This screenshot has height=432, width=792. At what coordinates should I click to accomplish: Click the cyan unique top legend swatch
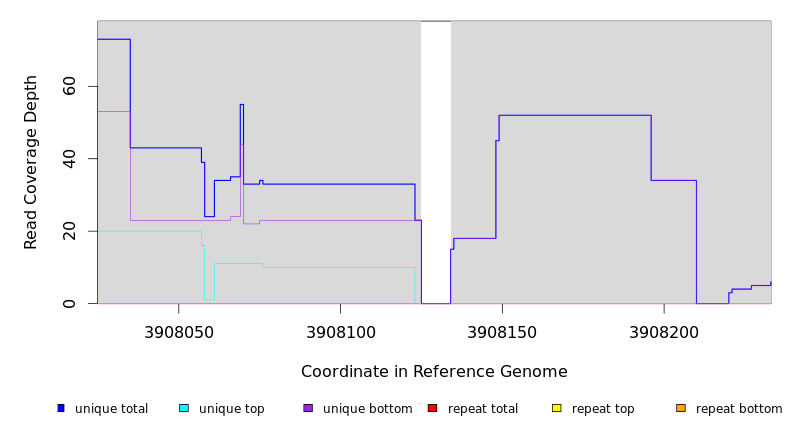pos(184,408)
